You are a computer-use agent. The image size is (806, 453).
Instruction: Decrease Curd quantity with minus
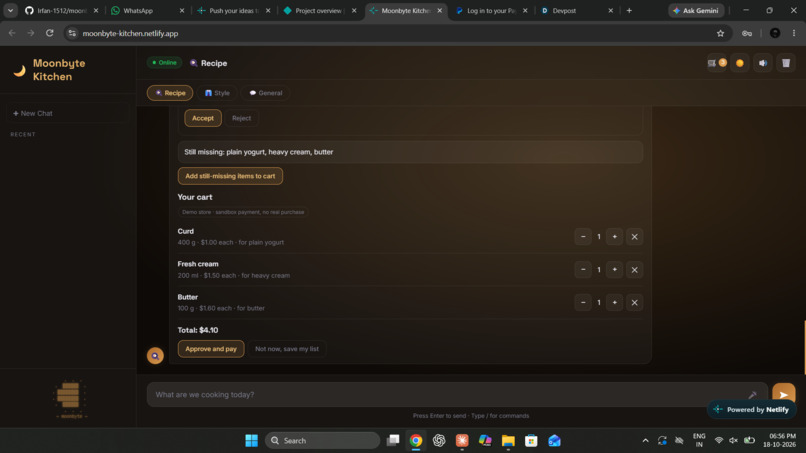pyautogui.click(x=583, y=237)
